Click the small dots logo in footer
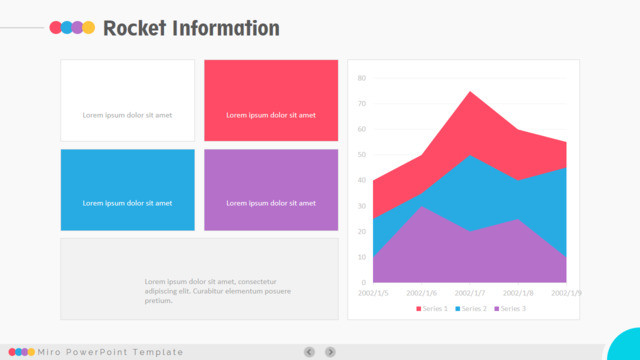Image resolution: width=640 pixels, height=360 pixels. [22, 352]
